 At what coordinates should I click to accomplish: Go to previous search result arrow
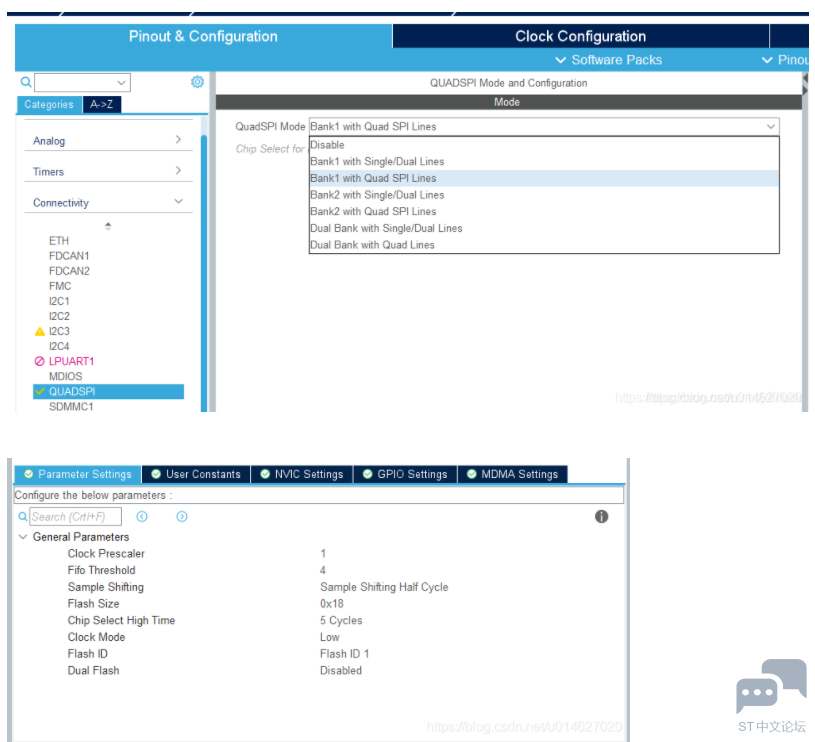coord(142,517)
